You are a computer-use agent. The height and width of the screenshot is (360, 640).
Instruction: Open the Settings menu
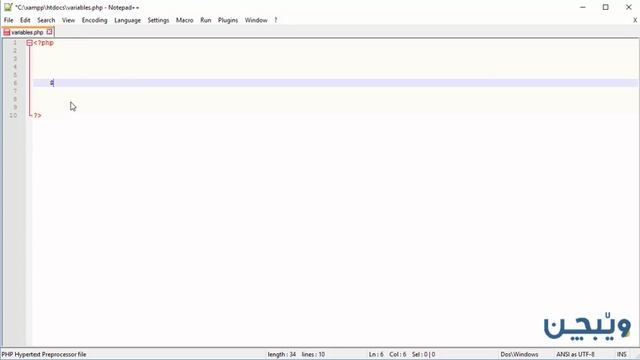[158, 20]
